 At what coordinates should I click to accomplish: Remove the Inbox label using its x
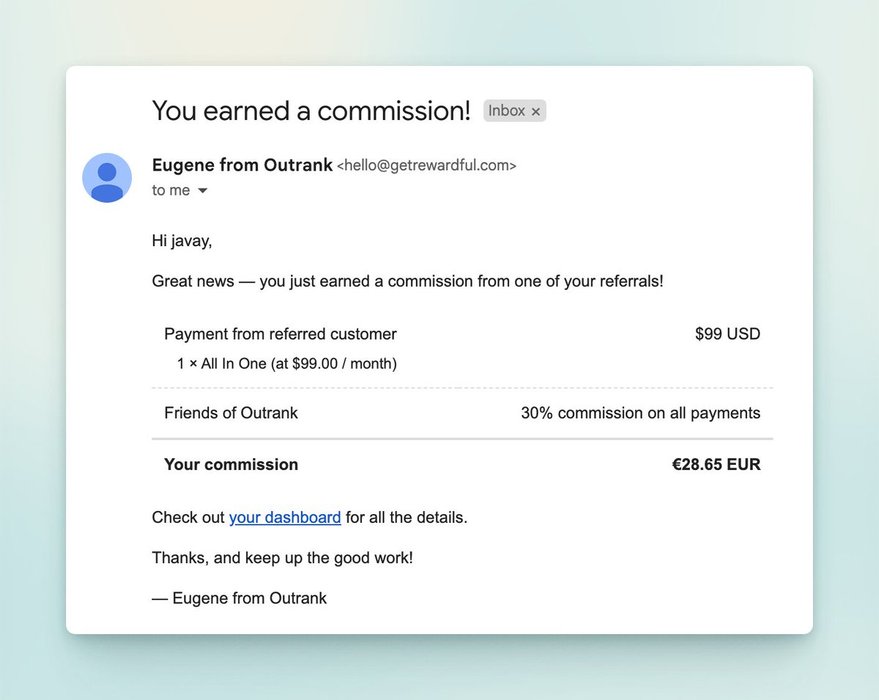[x=536, y=112]
